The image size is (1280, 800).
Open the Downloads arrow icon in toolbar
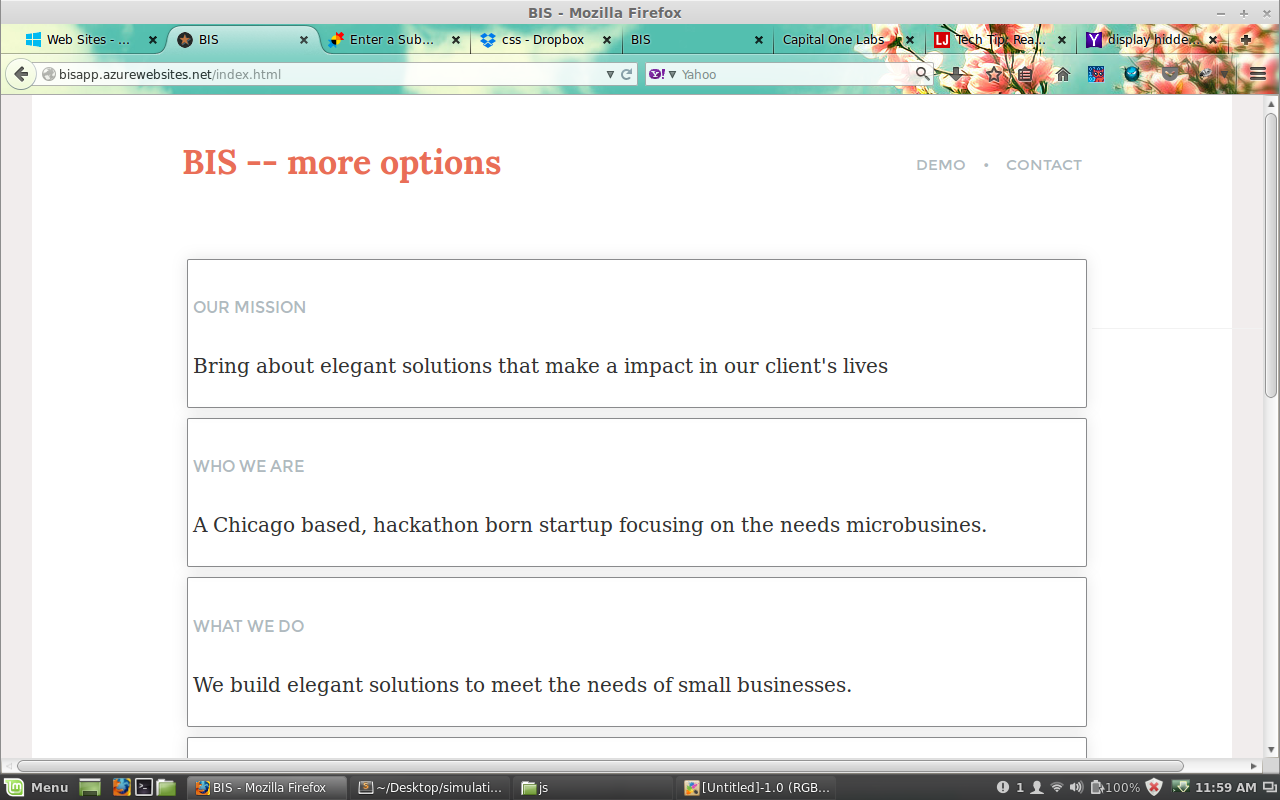pos(957,74)
